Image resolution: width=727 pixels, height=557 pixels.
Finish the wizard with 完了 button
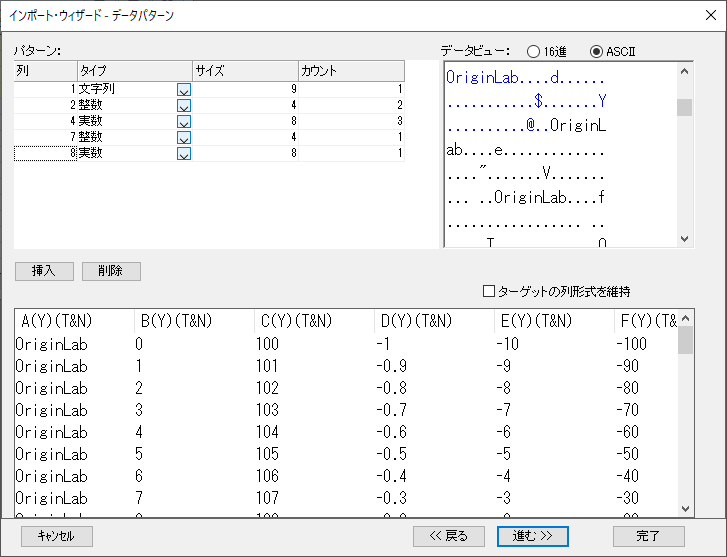click(648, 536)
